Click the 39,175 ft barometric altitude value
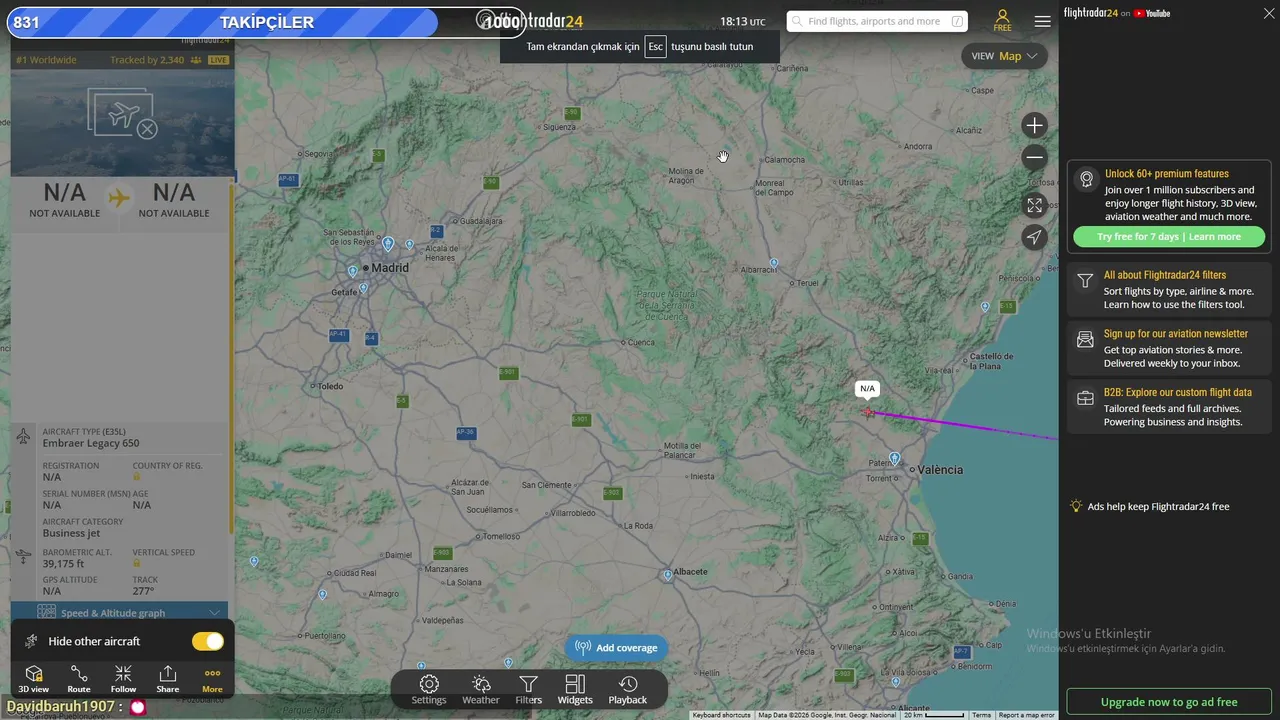Screen dimensions: 1280x720 point(63,564)
